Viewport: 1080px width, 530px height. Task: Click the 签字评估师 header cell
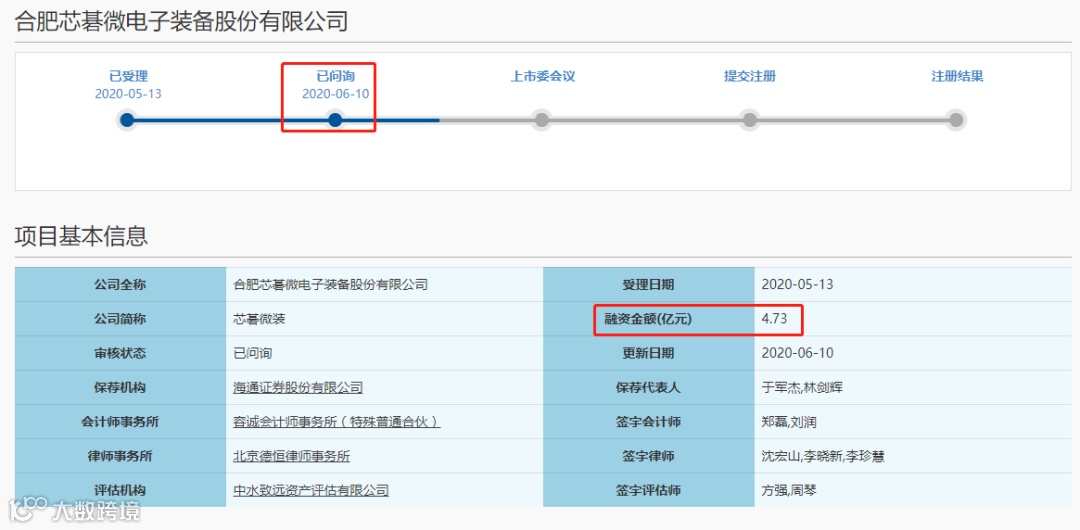(x=649, y=491)
